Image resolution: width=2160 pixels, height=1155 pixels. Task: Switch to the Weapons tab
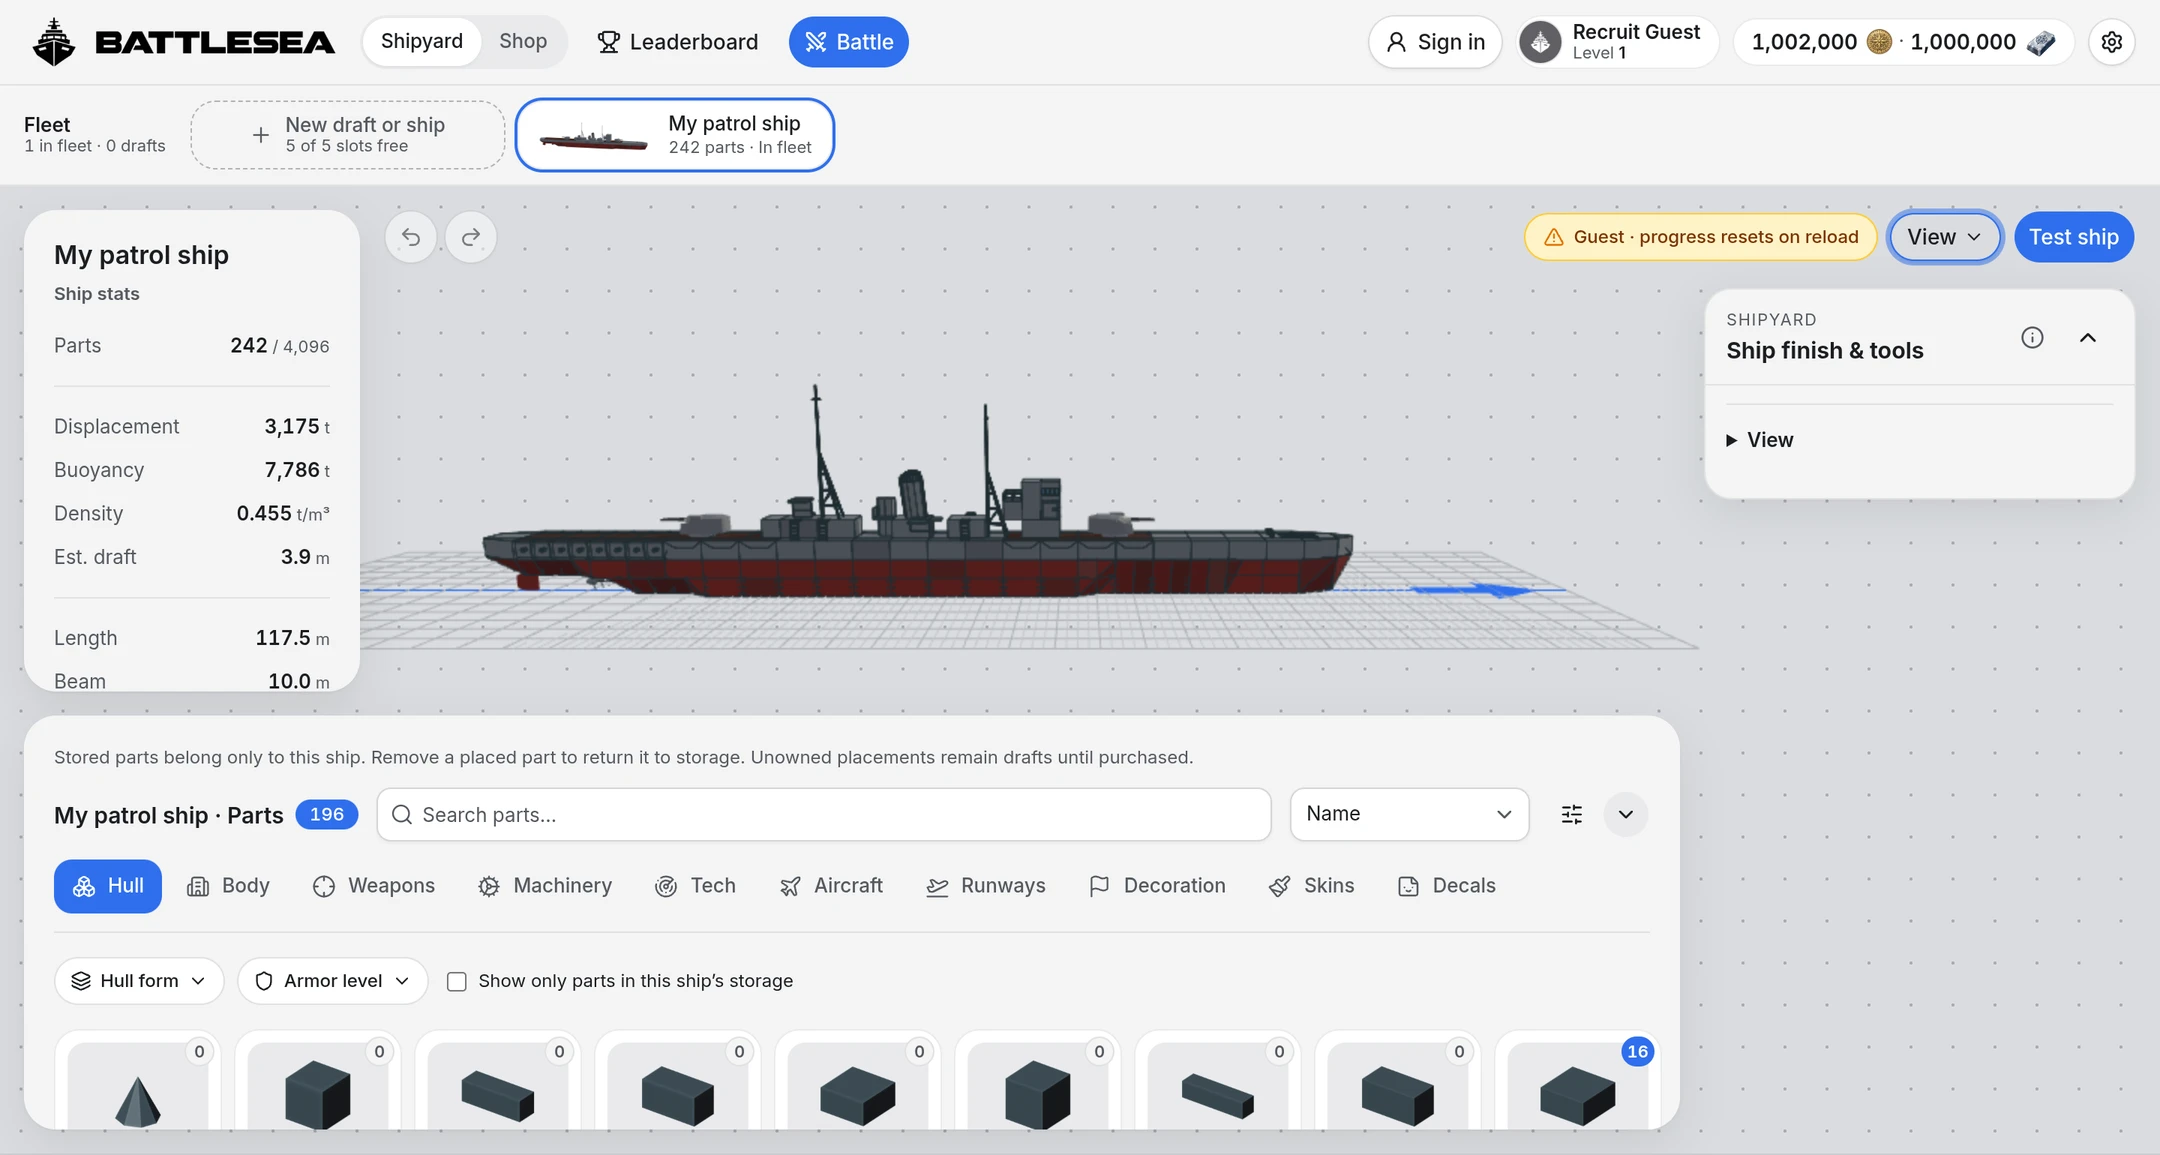pos(374,886)
